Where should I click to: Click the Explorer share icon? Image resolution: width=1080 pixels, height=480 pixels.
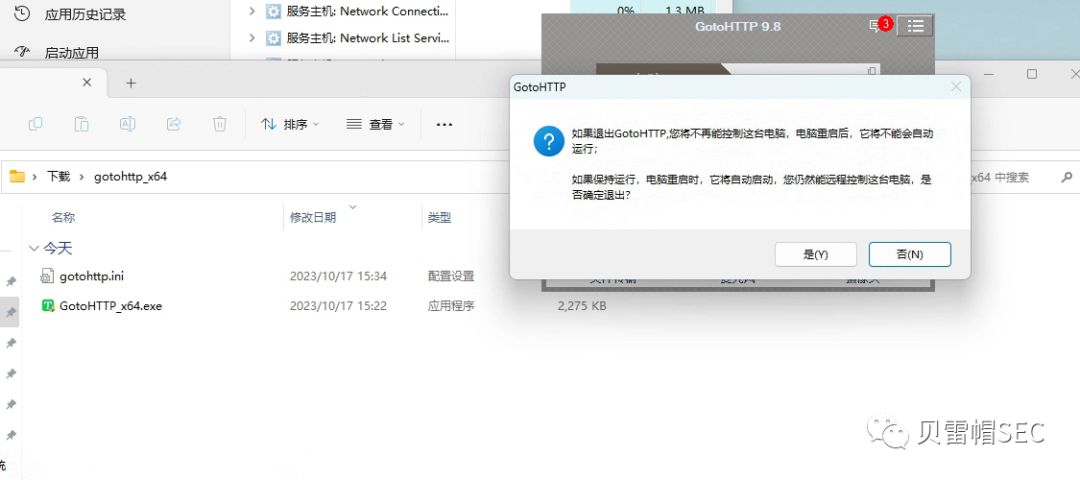(174, 124)
